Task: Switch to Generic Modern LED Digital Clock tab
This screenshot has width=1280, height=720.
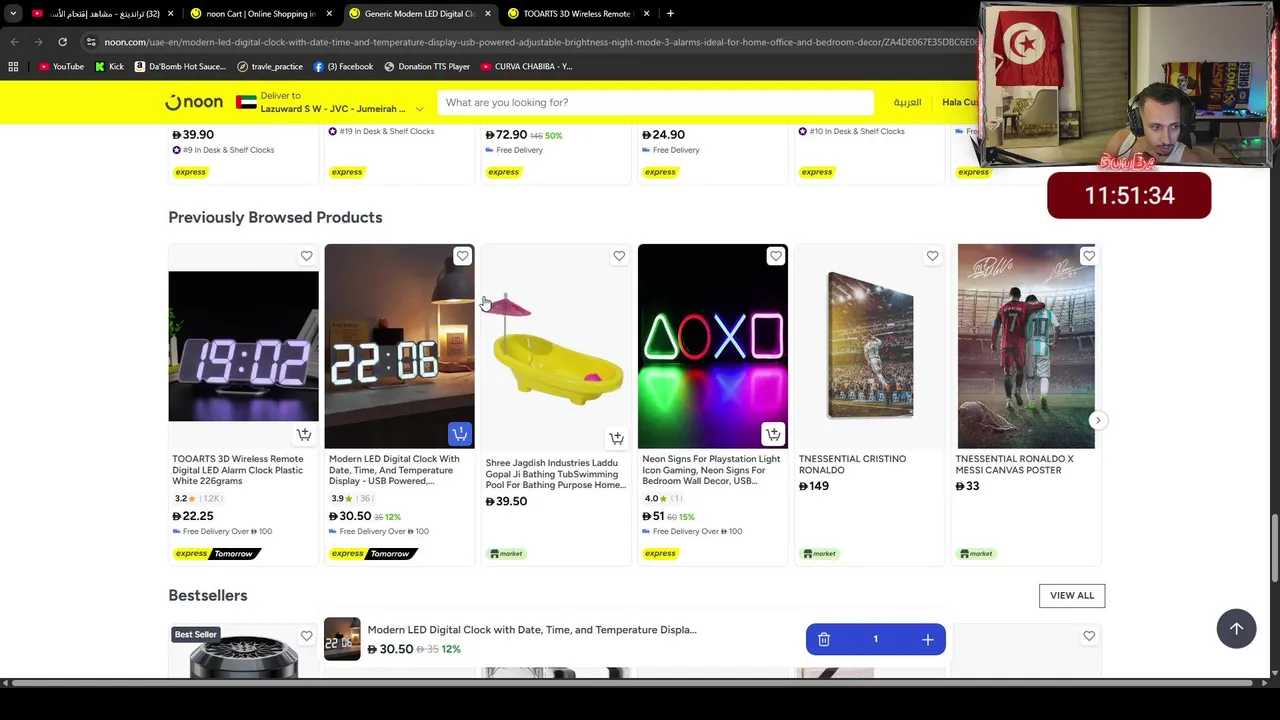Action: tap(419, 13)
